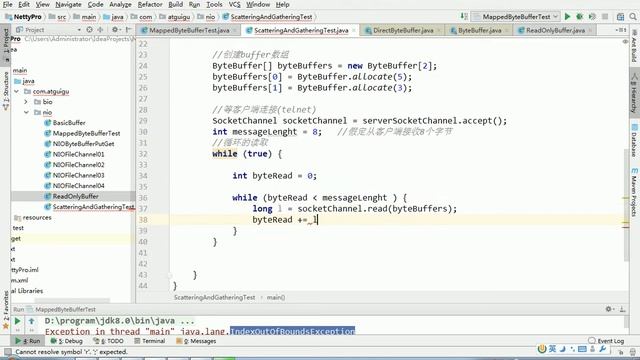
Task: Click the main() breadcrumb below the editor
Action: (x=276, y=298)
